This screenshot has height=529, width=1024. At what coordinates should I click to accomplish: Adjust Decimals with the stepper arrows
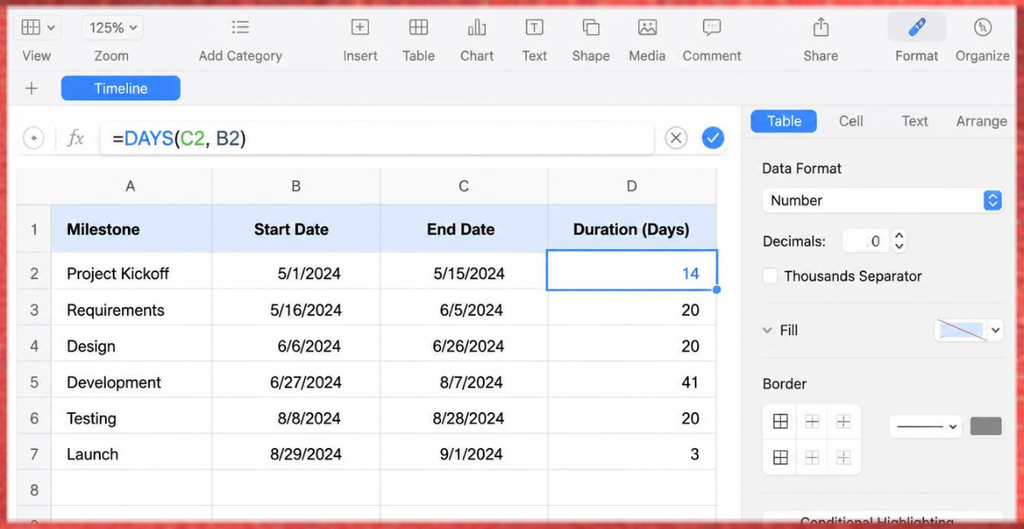(899, 241)
